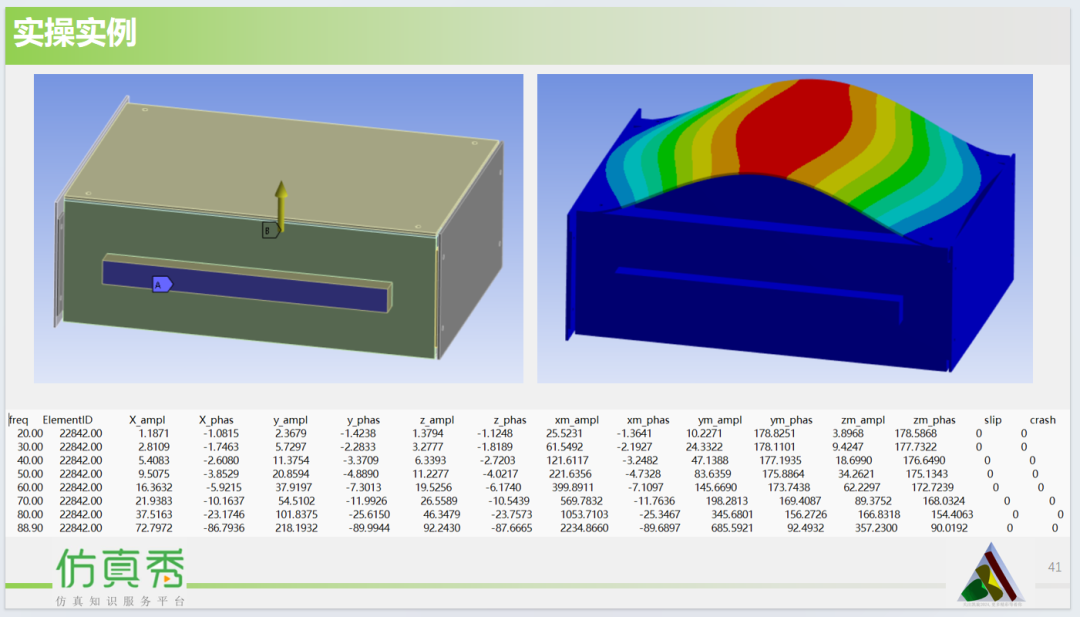This screenshot has width=1080, height=617.
Task: Click the 实操实例 slide title
Action: (75, 33)
